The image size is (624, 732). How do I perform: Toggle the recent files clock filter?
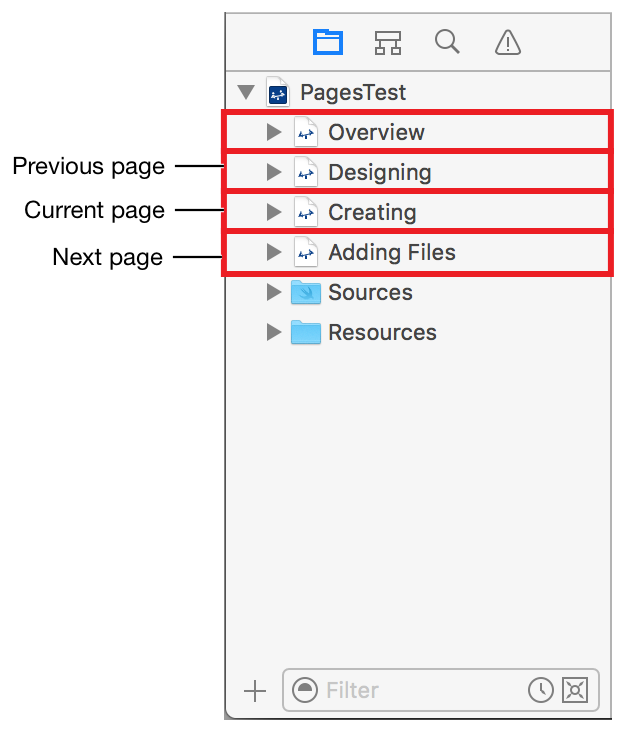click(540, 690)
